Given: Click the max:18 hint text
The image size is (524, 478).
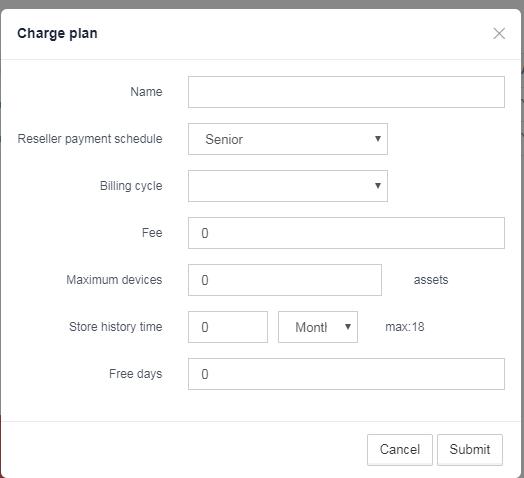Looking at the screenshot, I should (x=405, y=327).
